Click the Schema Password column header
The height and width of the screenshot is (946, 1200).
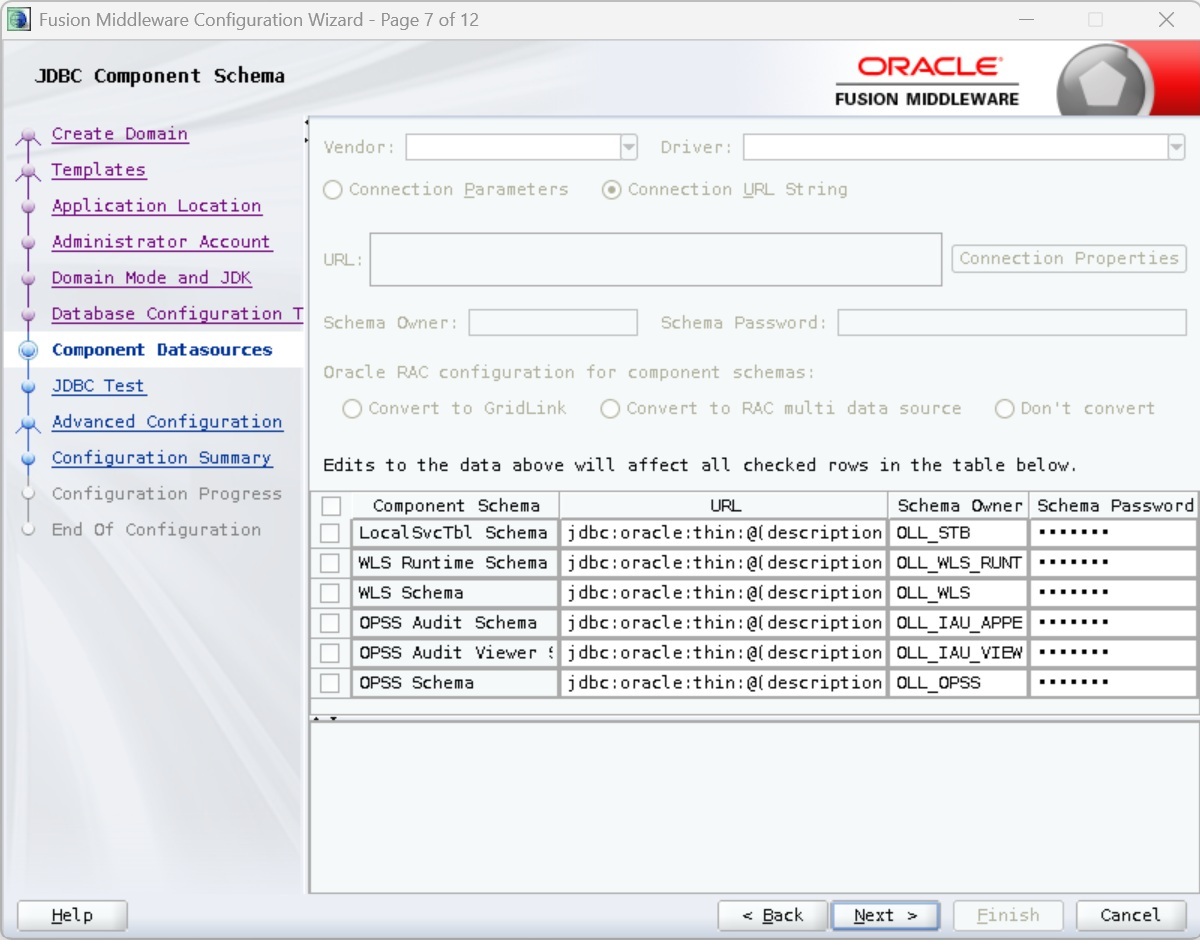point(1114,506)
